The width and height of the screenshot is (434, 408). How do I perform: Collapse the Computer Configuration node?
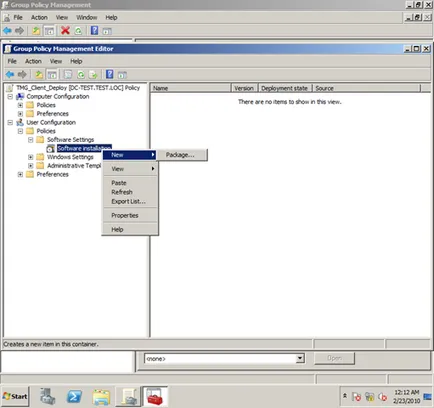coord(10,96)
